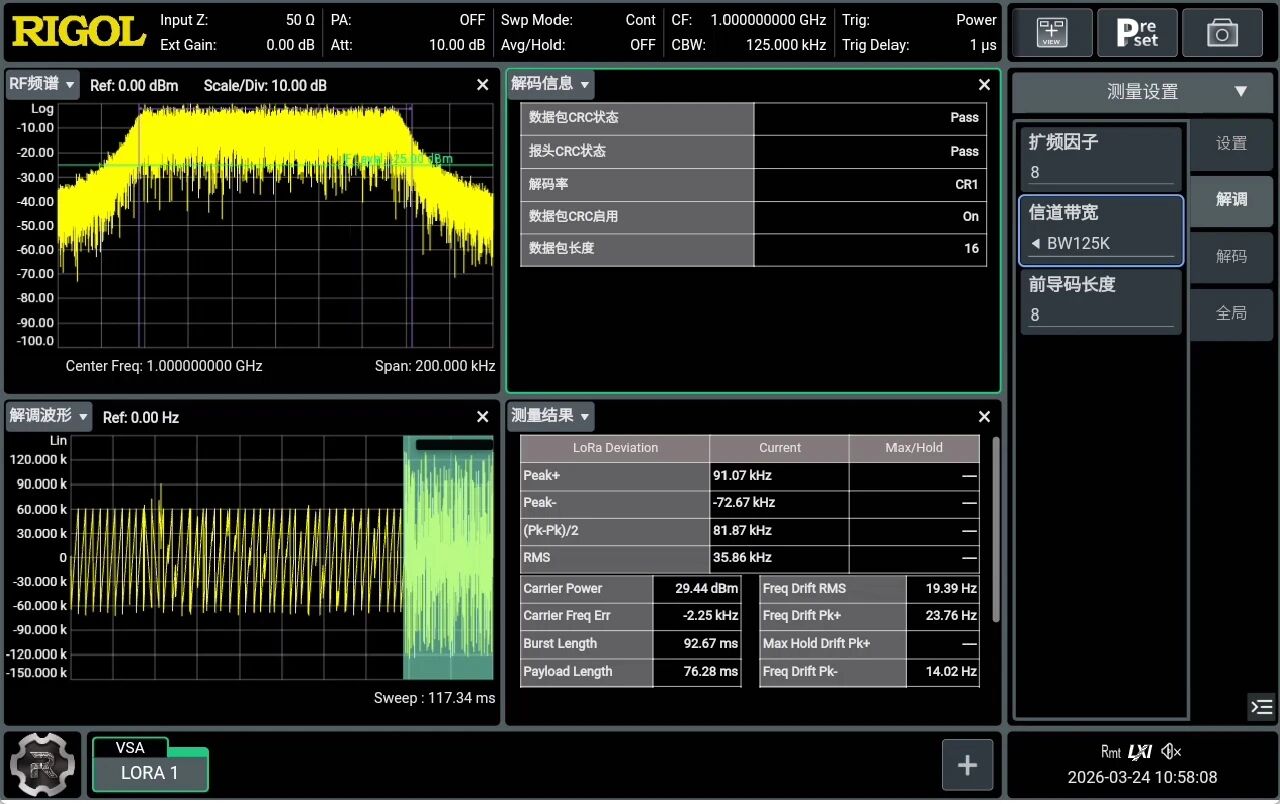Edit the 前导码长度 value field
Screen dimensions: 1280x804
tap(1101, 302)
